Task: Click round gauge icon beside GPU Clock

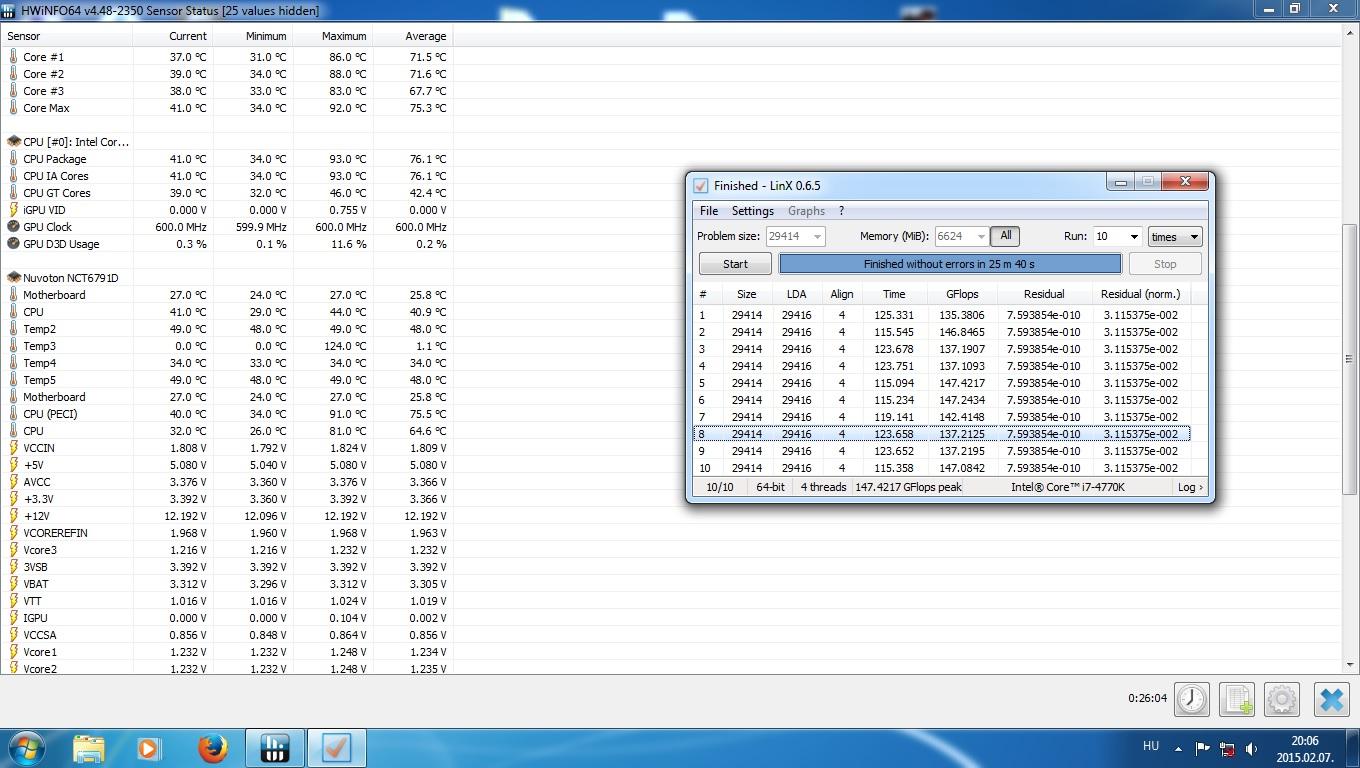Action: [13, 227]
